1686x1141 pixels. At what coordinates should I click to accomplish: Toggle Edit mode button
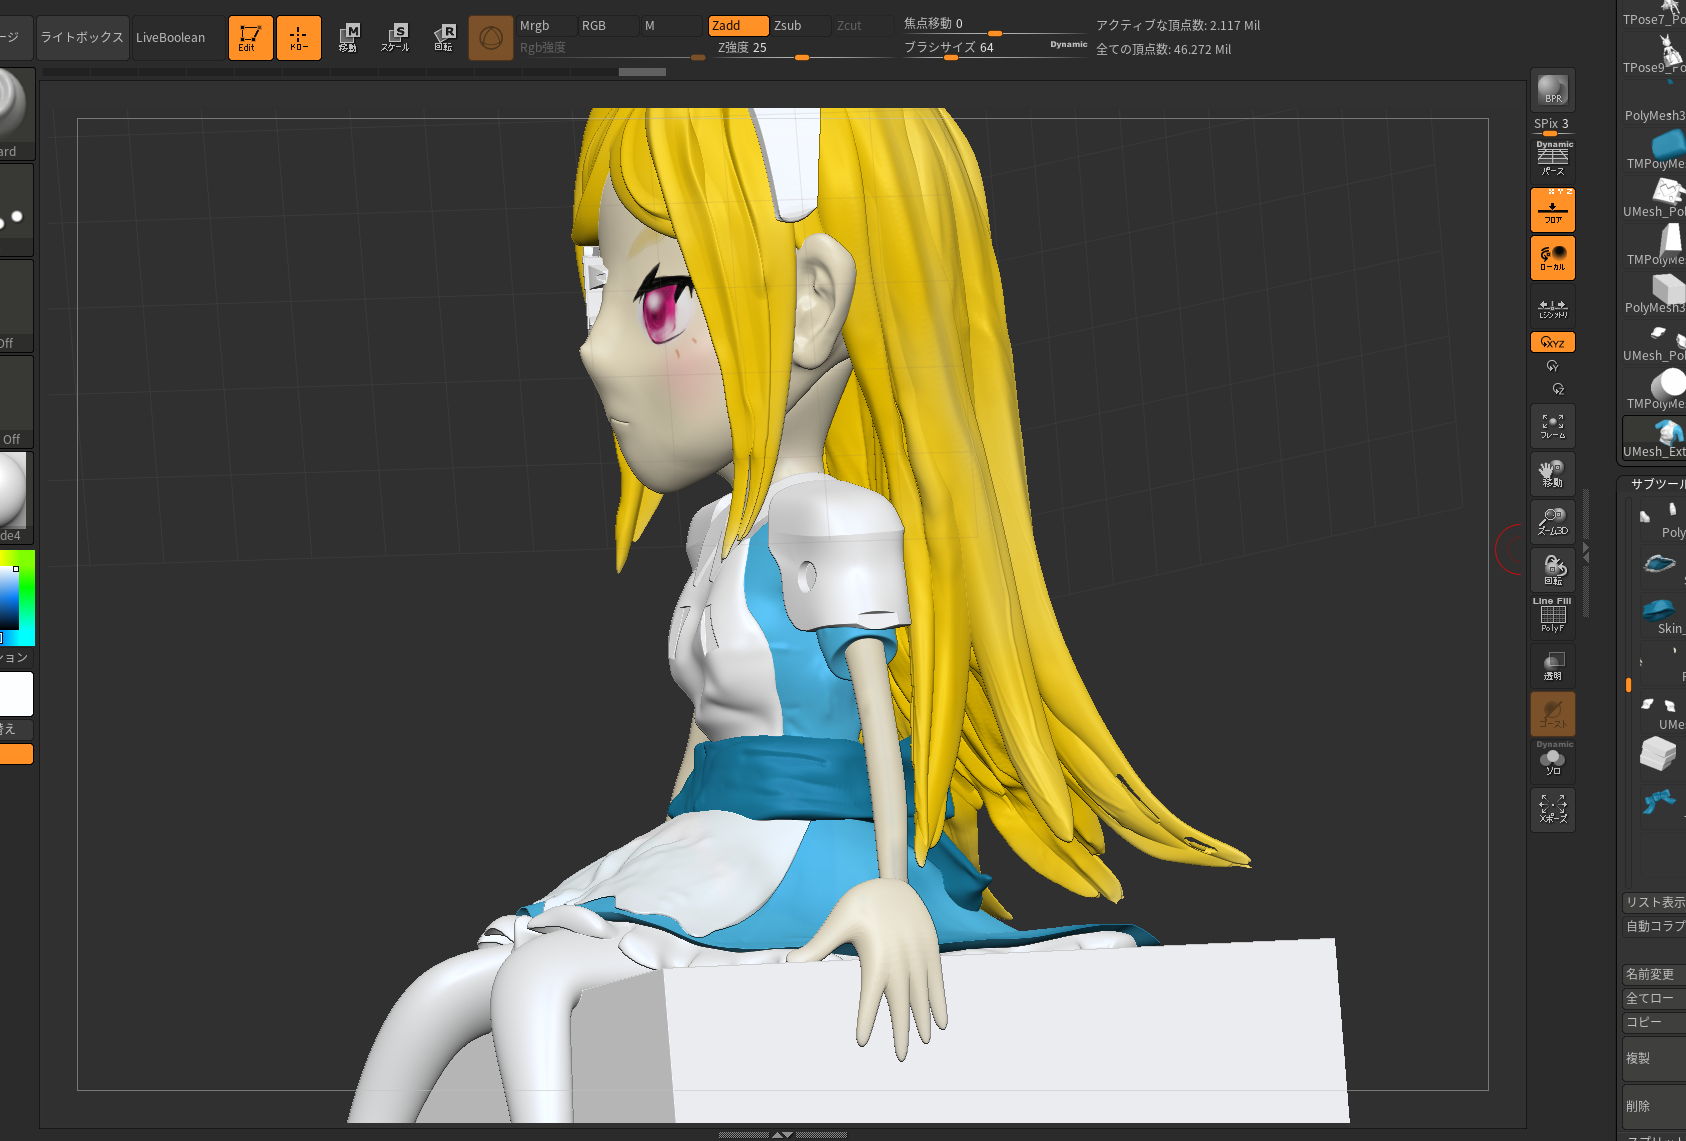click(250, 38)
